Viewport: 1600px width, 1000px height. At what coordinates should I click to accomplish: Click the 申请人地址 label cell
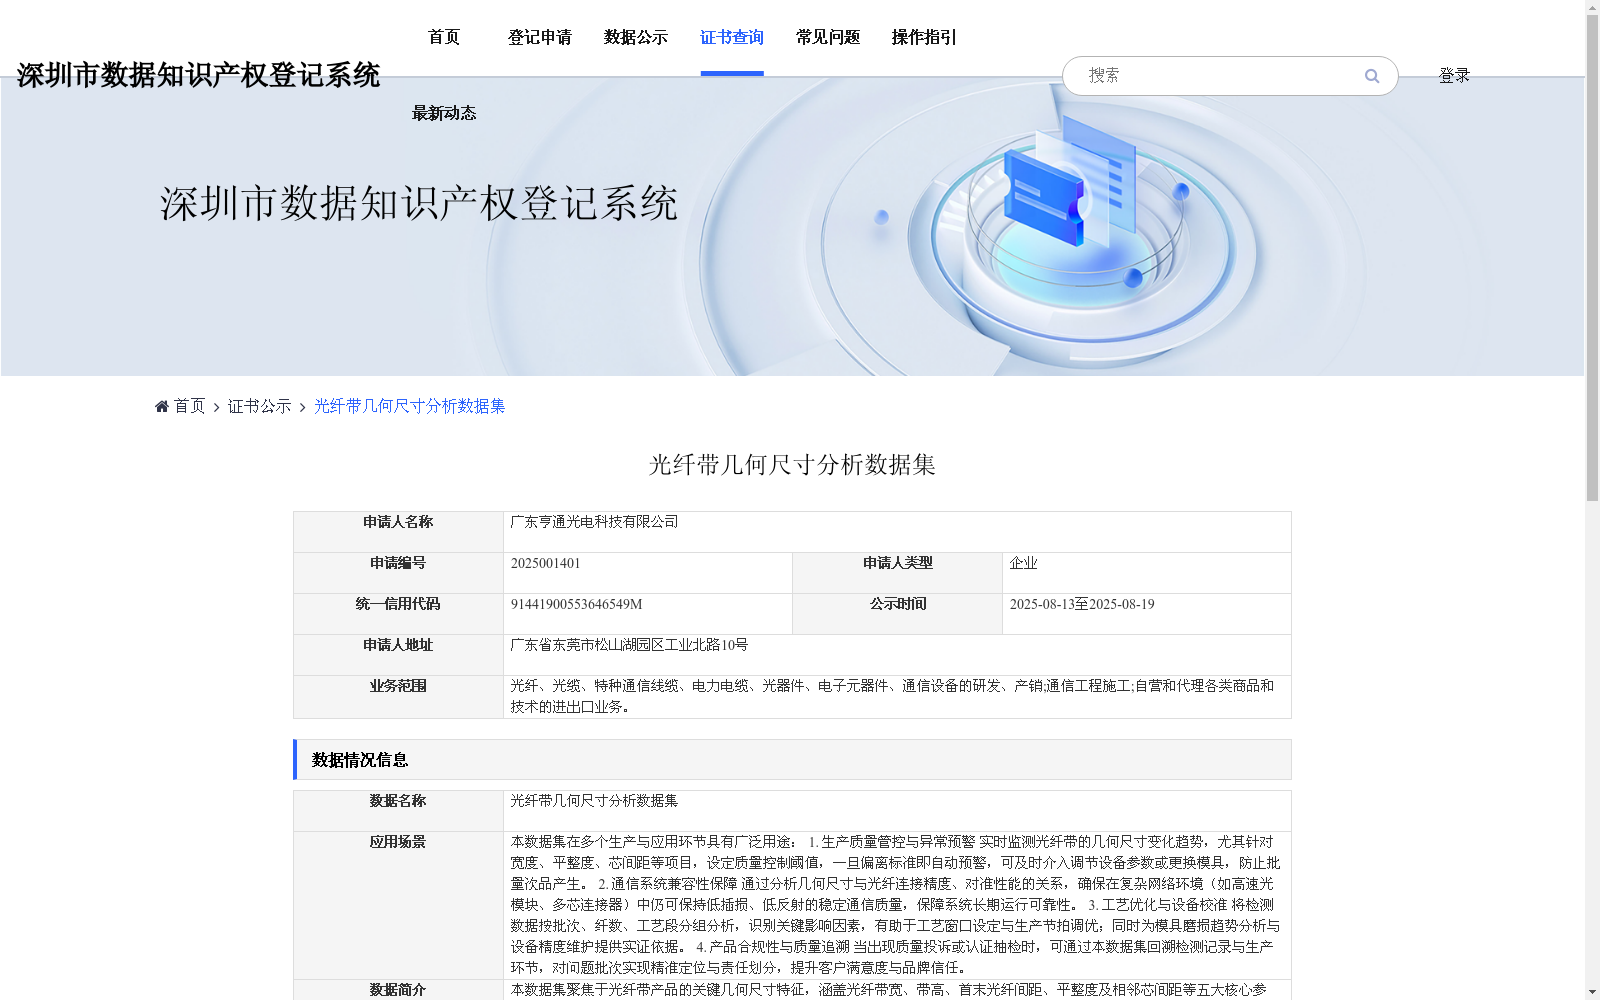pyautogui.click(x=398, y=655)
